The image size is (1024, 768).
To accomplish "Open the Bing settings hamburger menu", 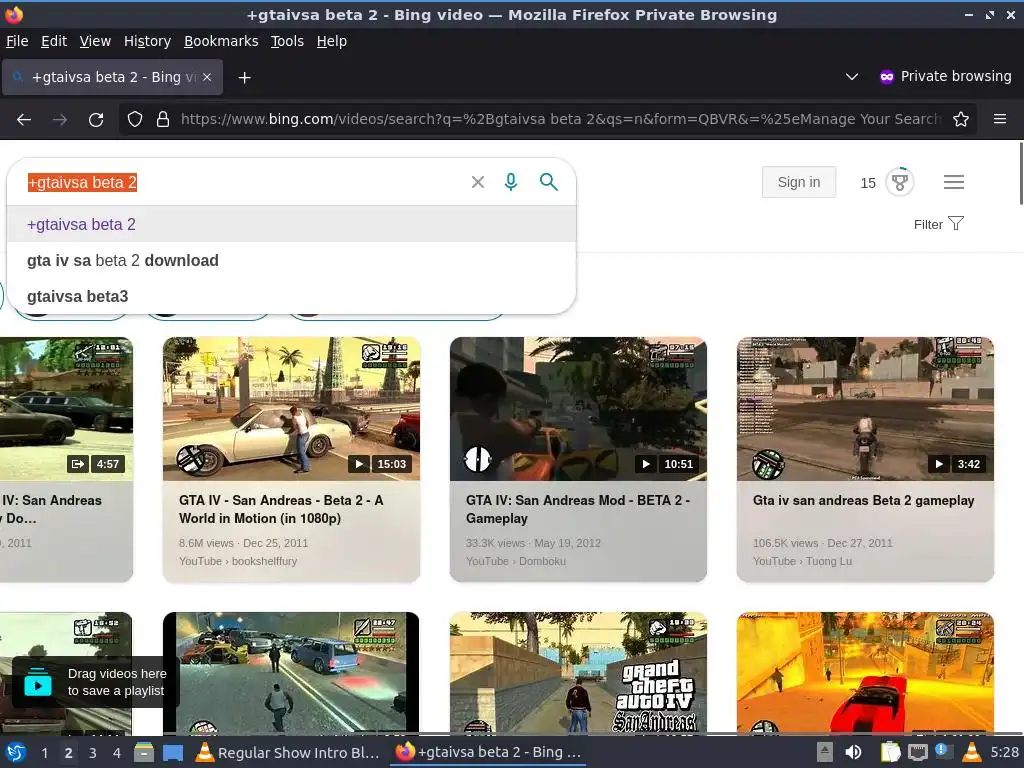I will [954, 182].
